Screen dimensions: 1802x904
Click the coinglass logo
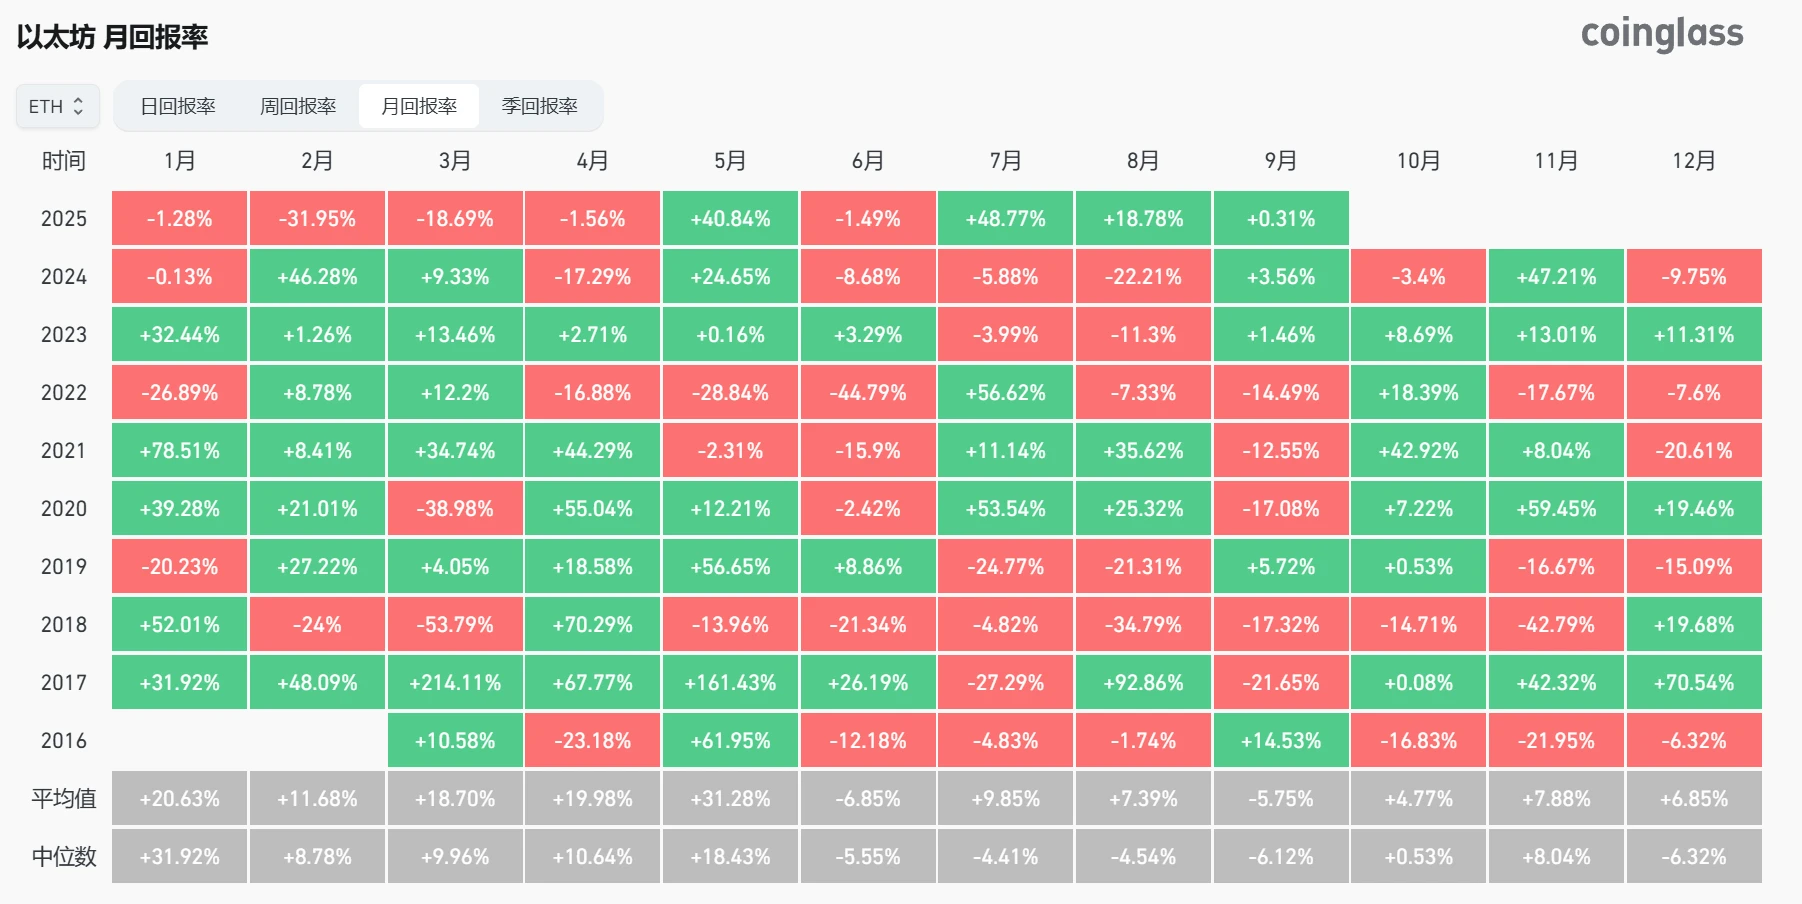pos(1661,34)
